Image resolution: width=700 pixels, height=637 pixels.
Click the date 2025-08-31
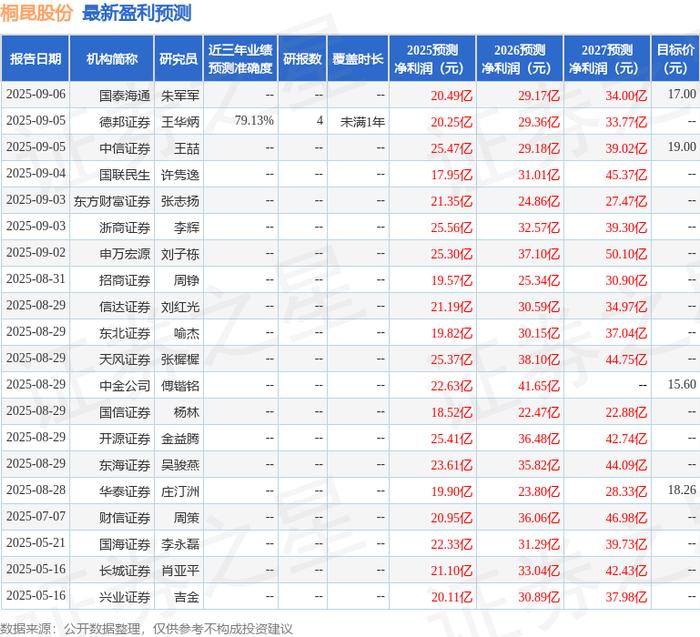pyautogui.click(x=36, y=279)
